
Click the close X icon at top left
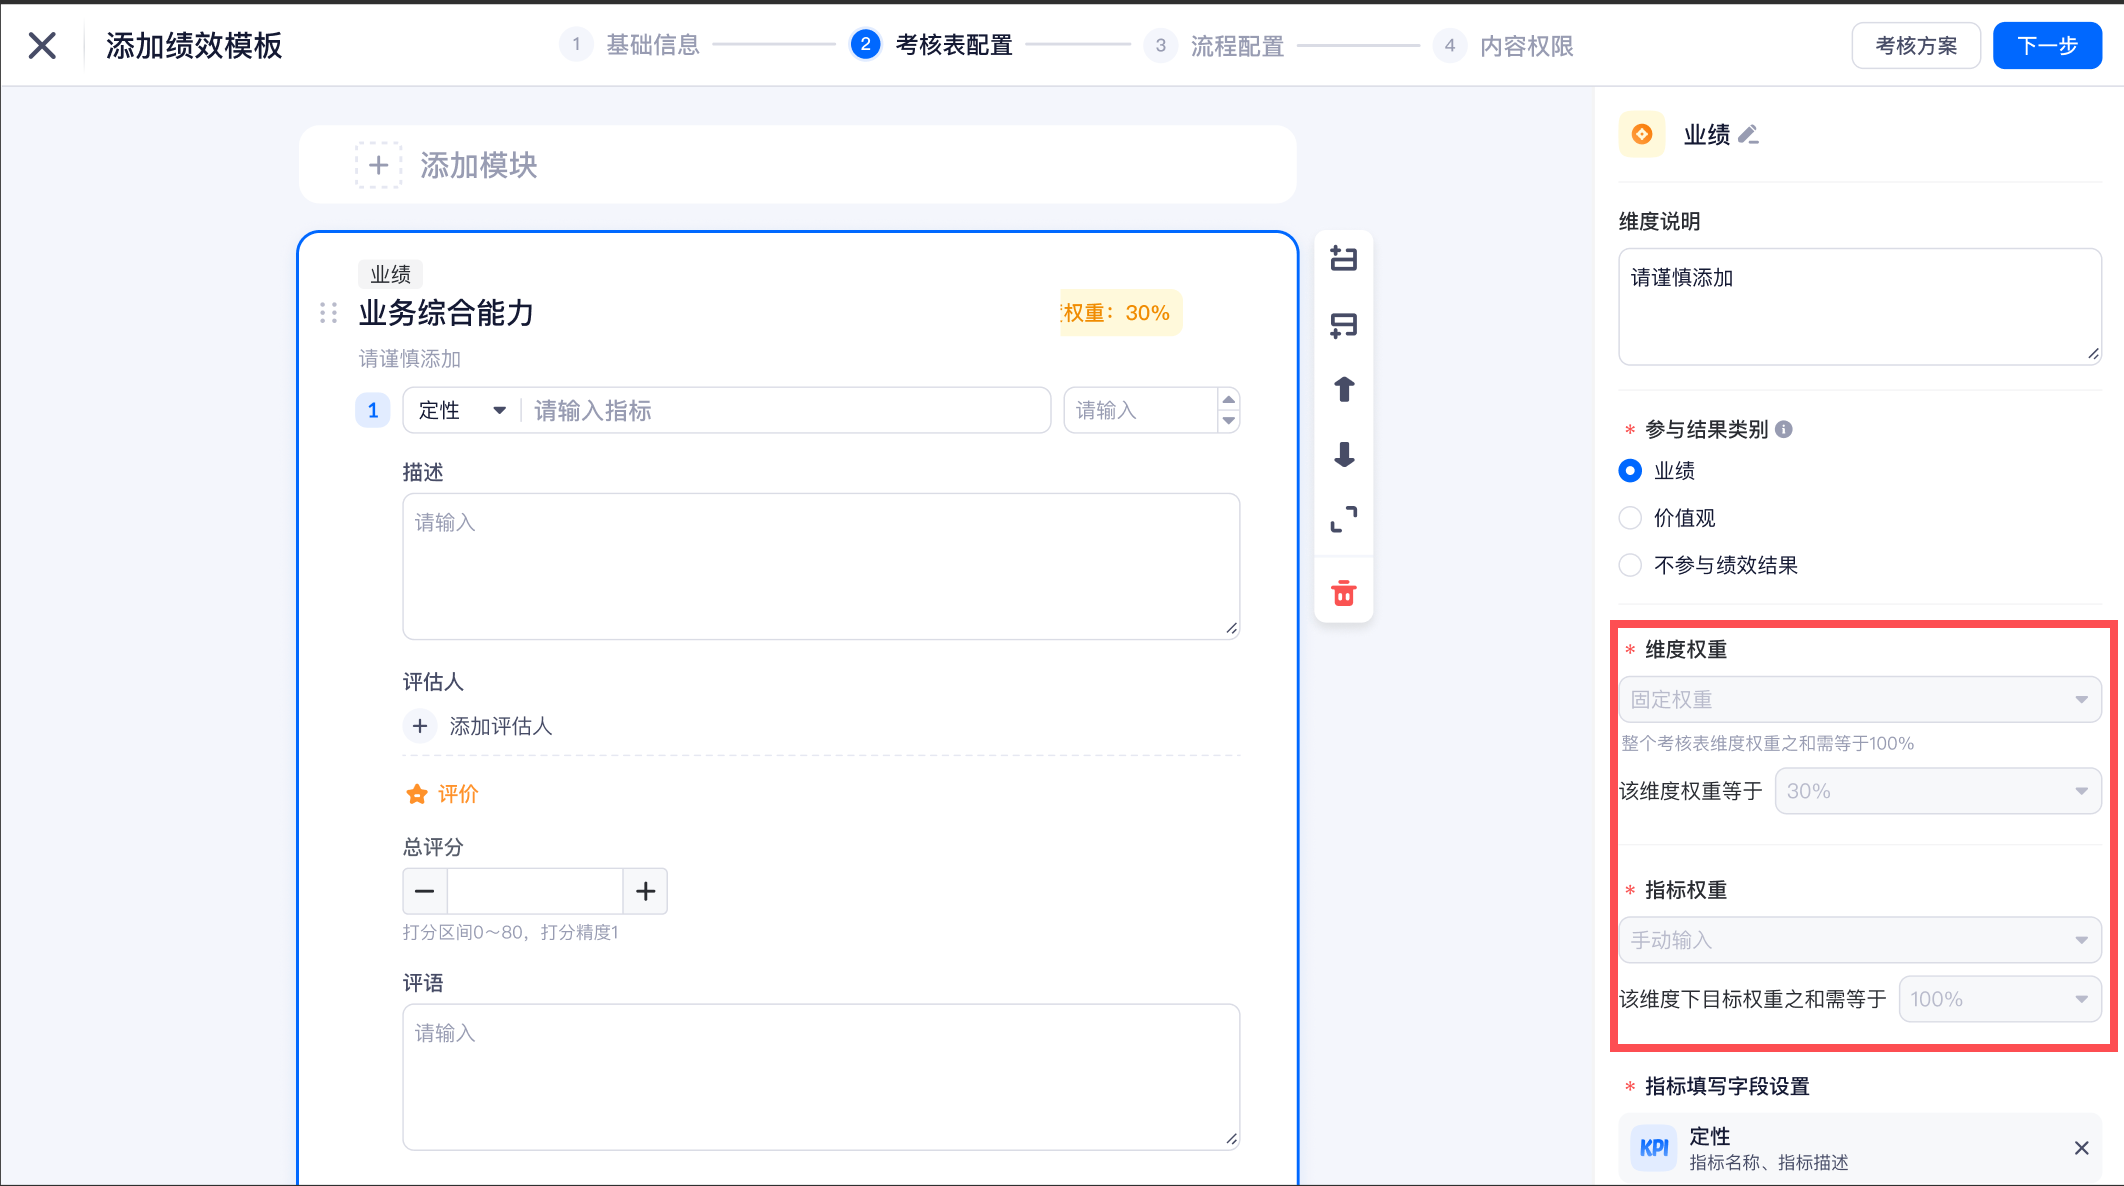click(42, 45)
